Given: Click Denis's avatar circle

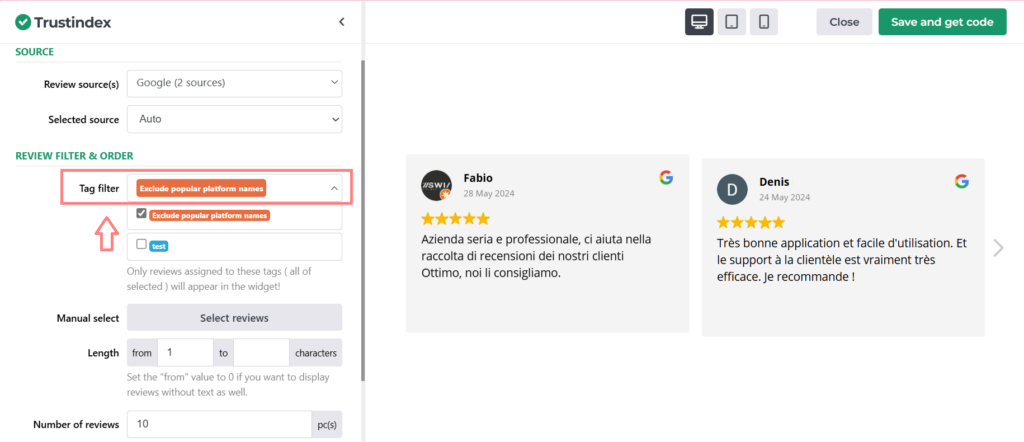Looking at the screenshot, I should click(732, 189).
